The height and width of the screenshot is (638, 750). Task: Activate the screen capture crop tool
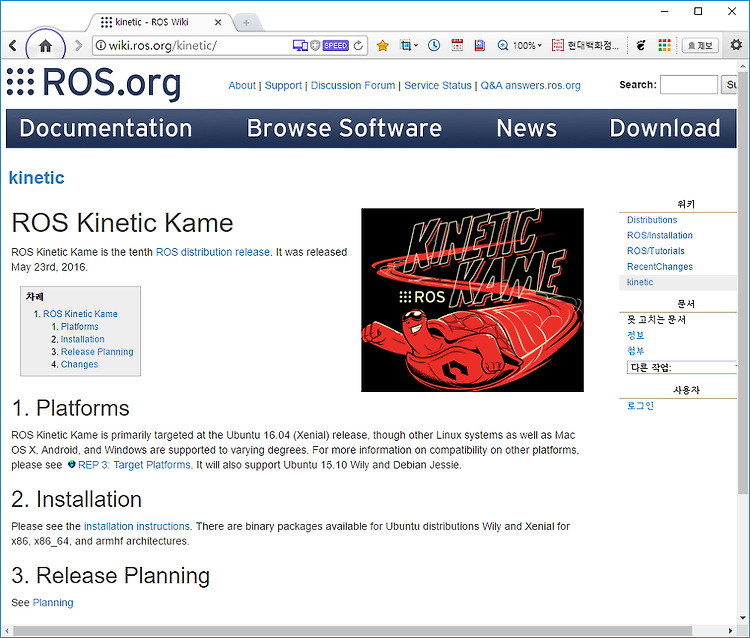pyautogui.click(x=406, y=45)
